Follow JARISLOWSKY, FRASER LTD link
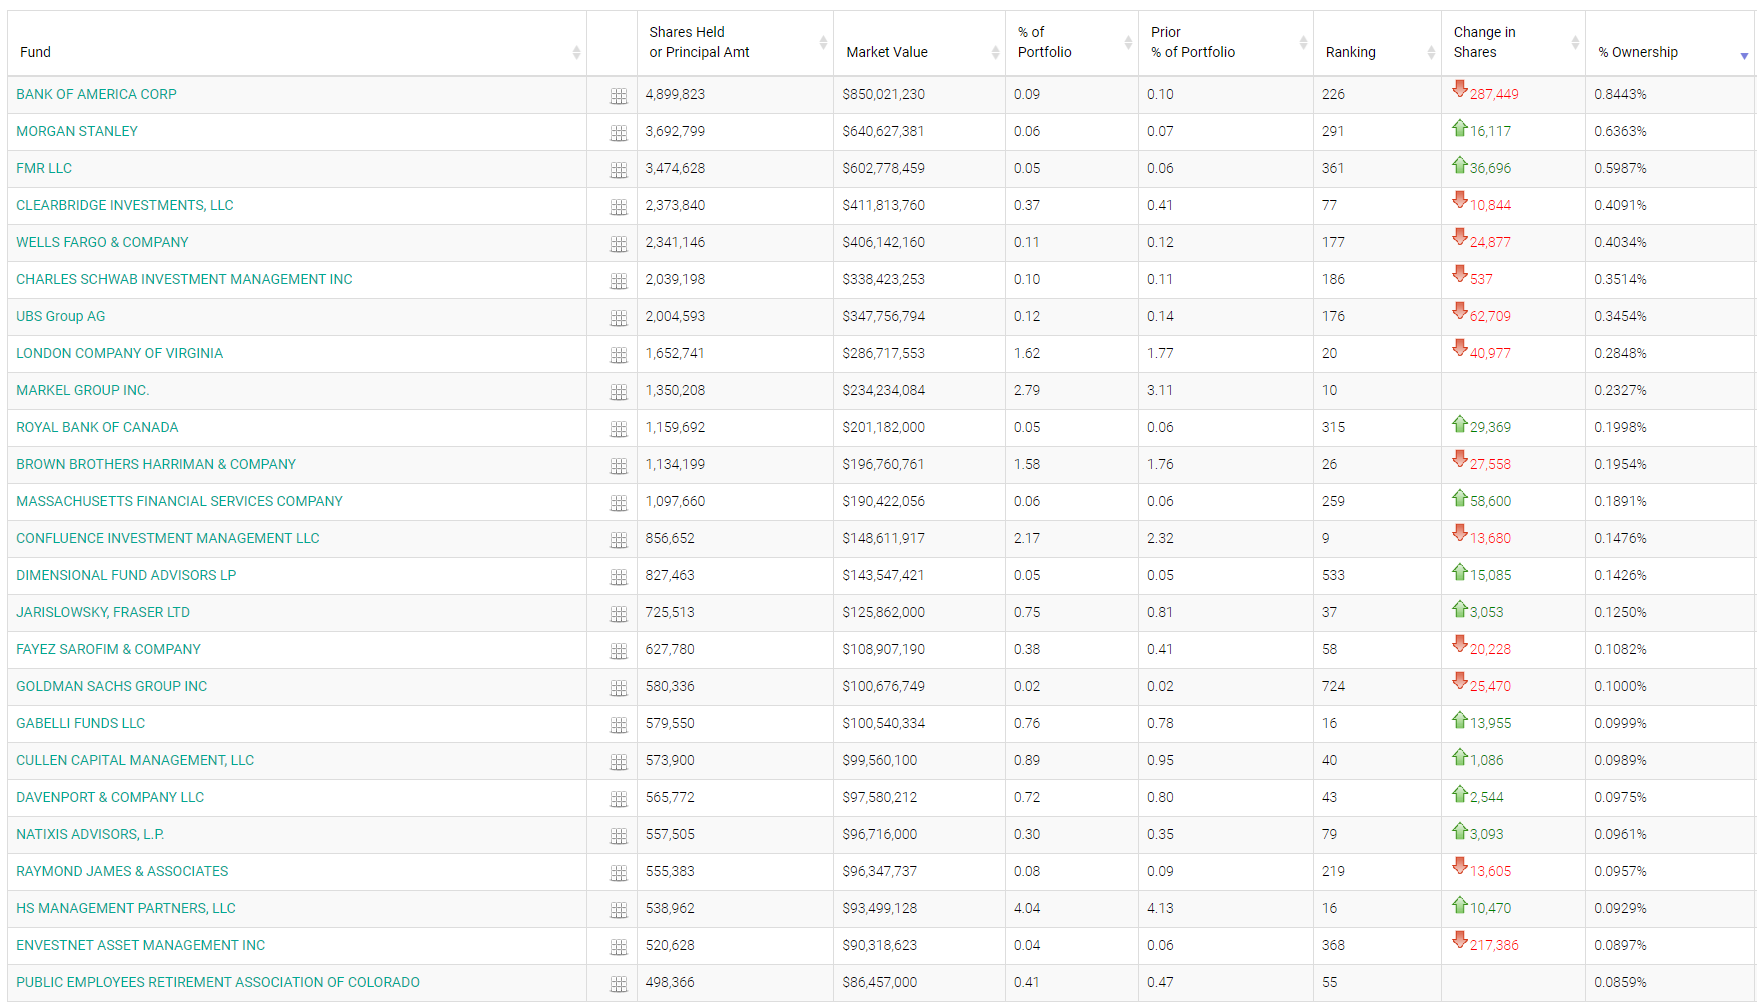Image resolution: width=1757 pixels, height=1006 pixels. 103,612
